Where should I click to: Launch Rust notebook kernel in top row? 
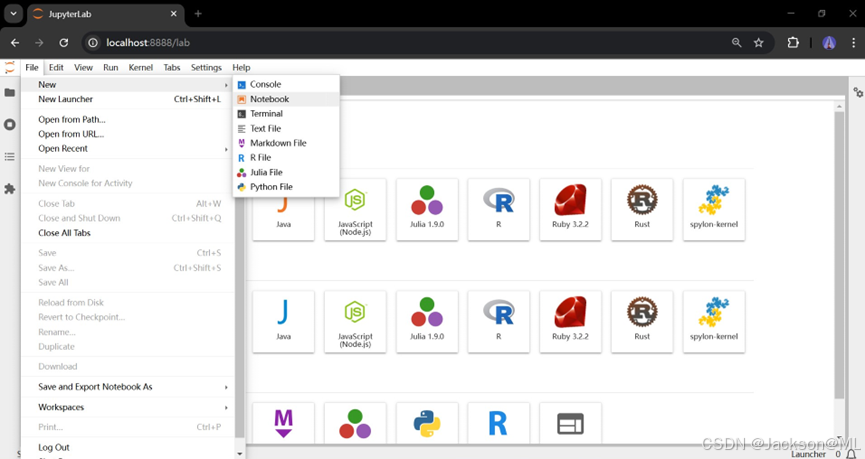tap(642, 209)
